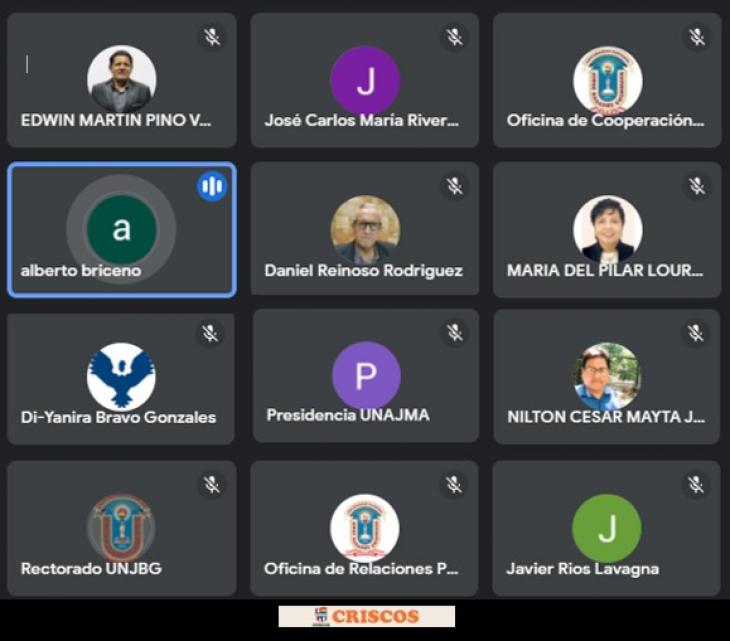
Task: Select the purple P avatar of Presidencia UNAJMA
Action: pyautogui.click(x=366, y=375)
